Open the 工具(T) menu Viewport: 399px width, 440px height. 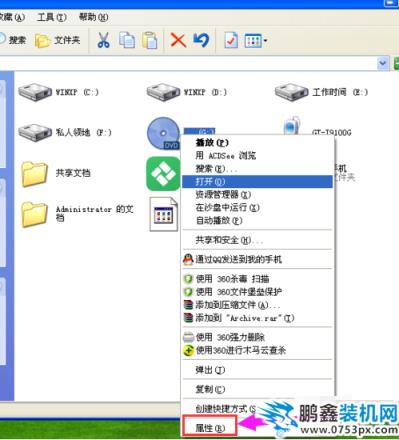point(52,17)
